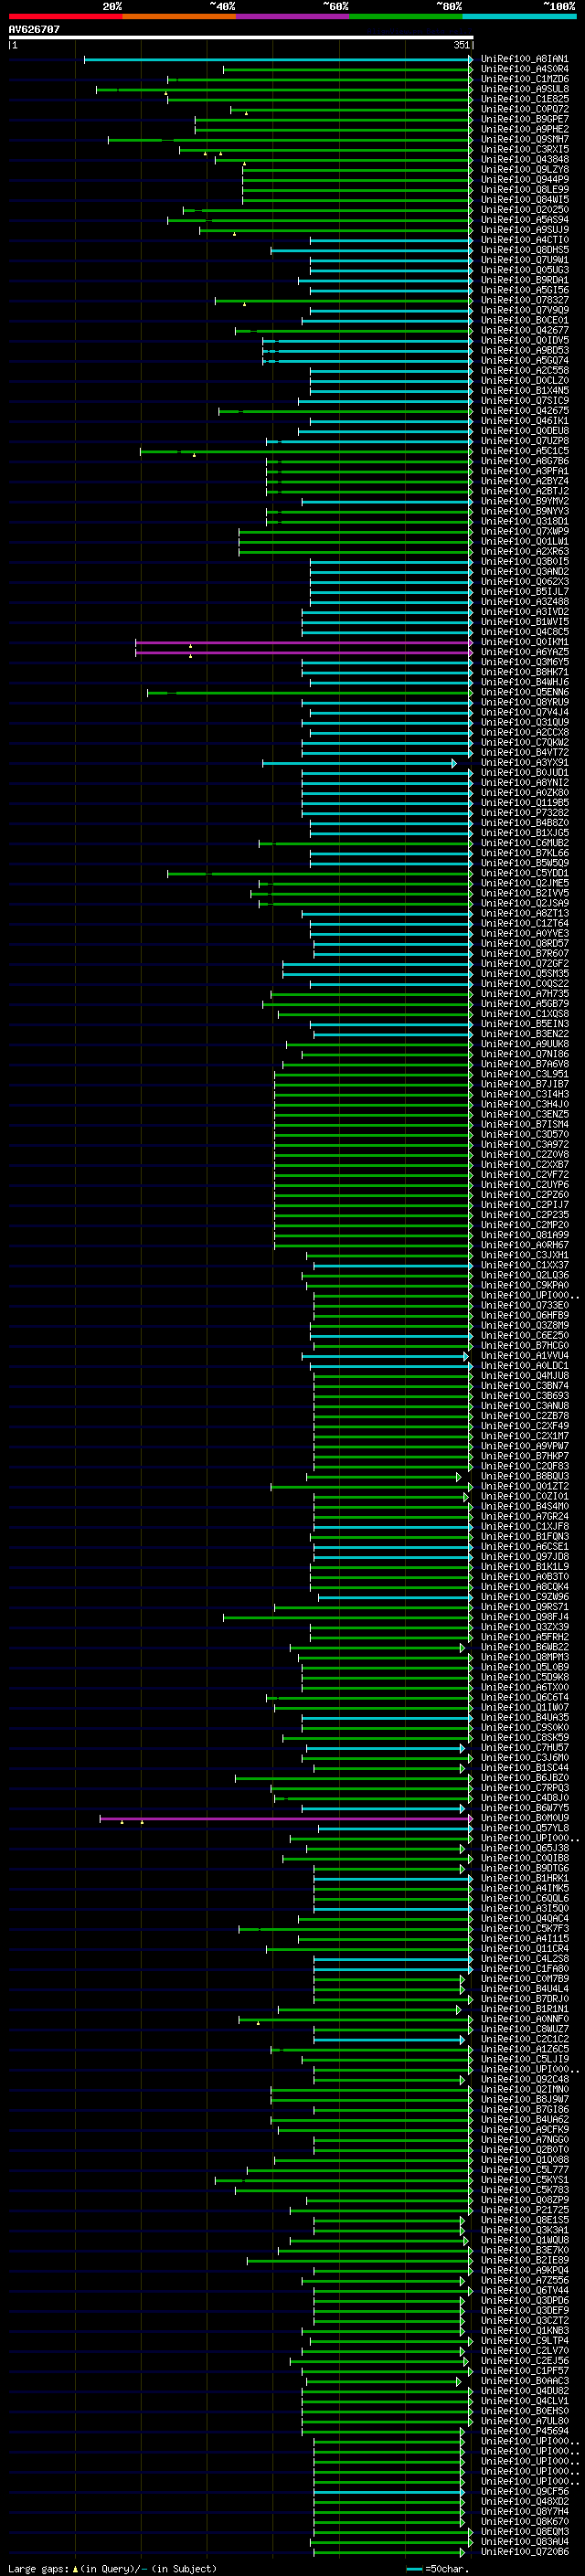Viewport: 585px width, 2576px height.
Task: Open hit UniRef100_A9SUL8
Action: (x=524, y=89)
